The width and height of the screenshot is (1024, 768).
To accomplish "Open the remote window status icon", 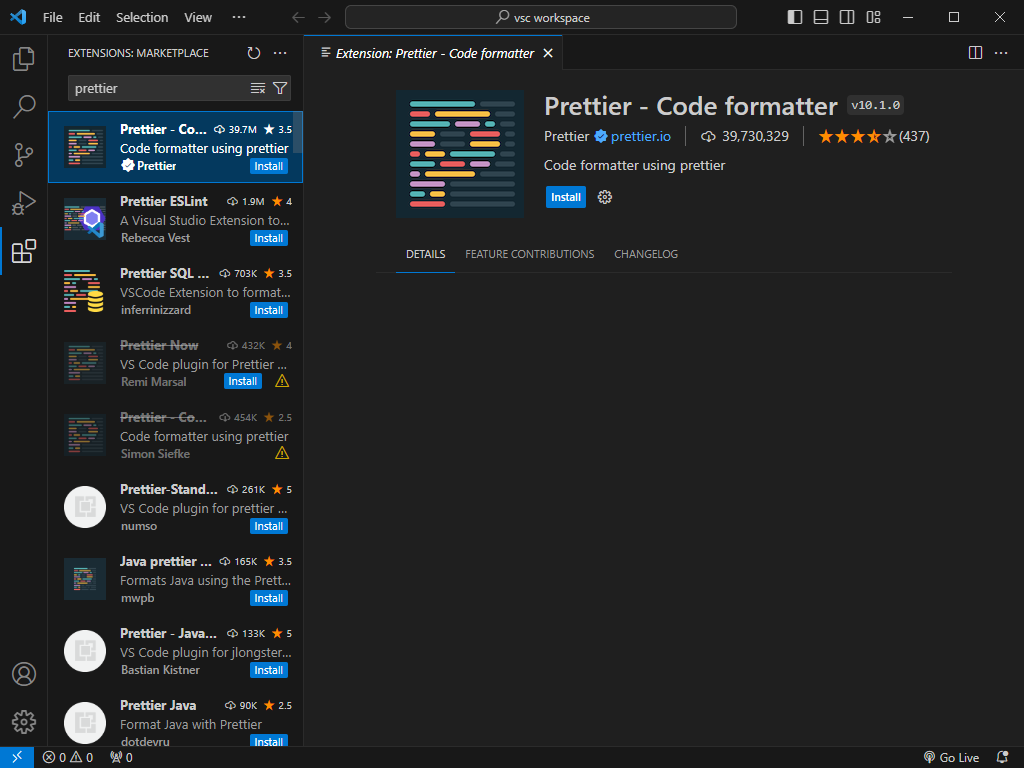I will [x=17, y=757].
